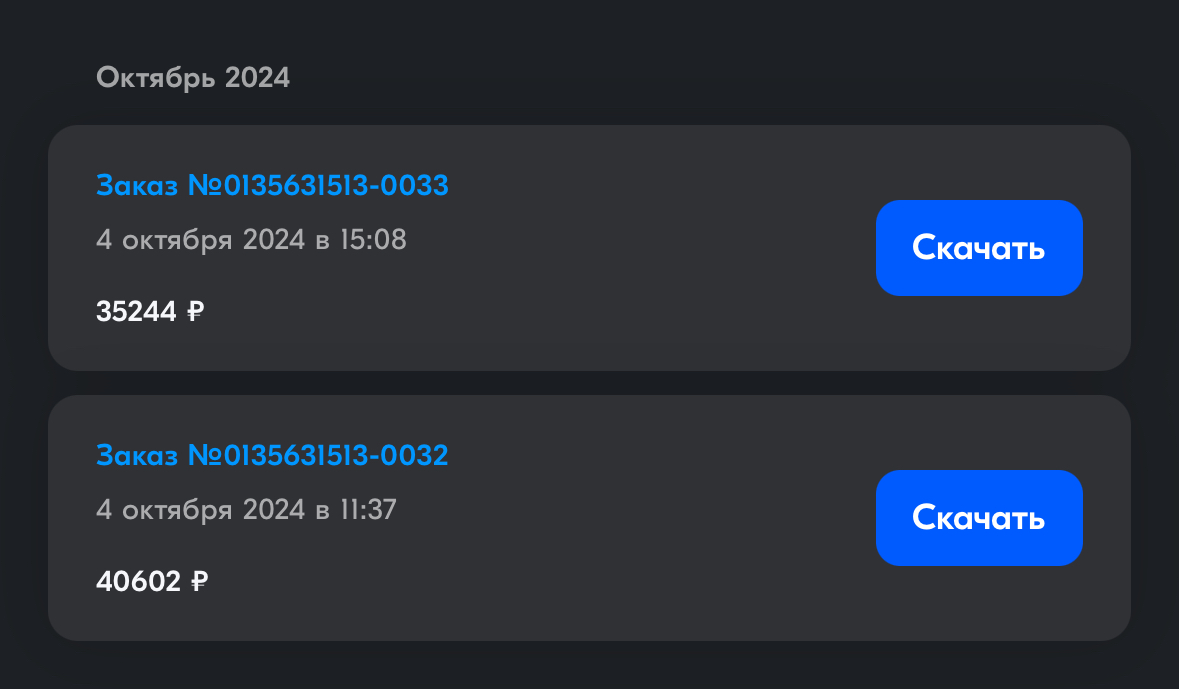Download the invoice for order 0135631513-0032
This screenshot has width=1179, height=689.
click(x=979, y=518)
